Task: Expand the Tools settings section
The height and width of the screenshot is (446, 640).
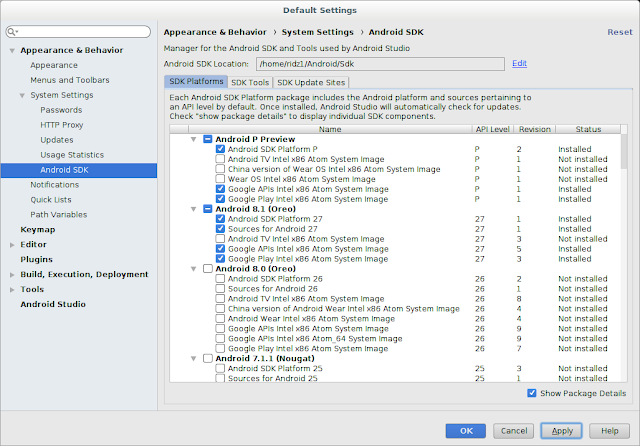Action: [12, 290]
